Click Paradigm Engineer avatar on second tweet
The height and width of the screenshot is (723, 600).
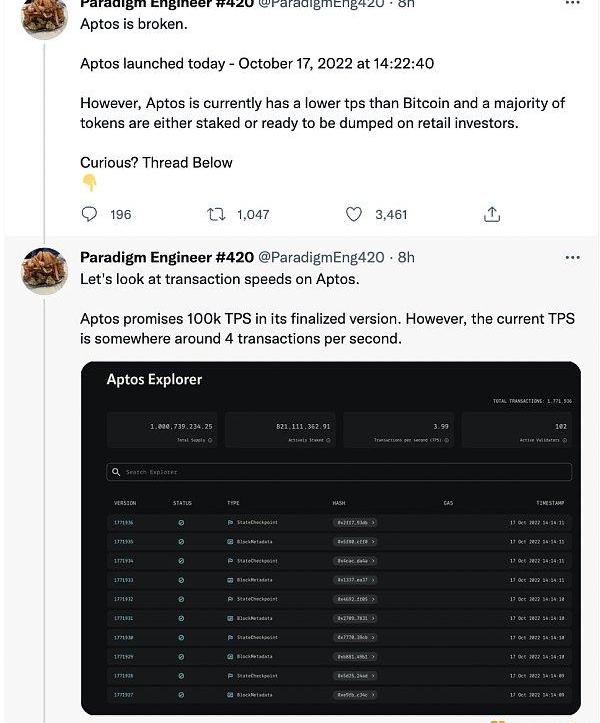click(x=45, y=271)
